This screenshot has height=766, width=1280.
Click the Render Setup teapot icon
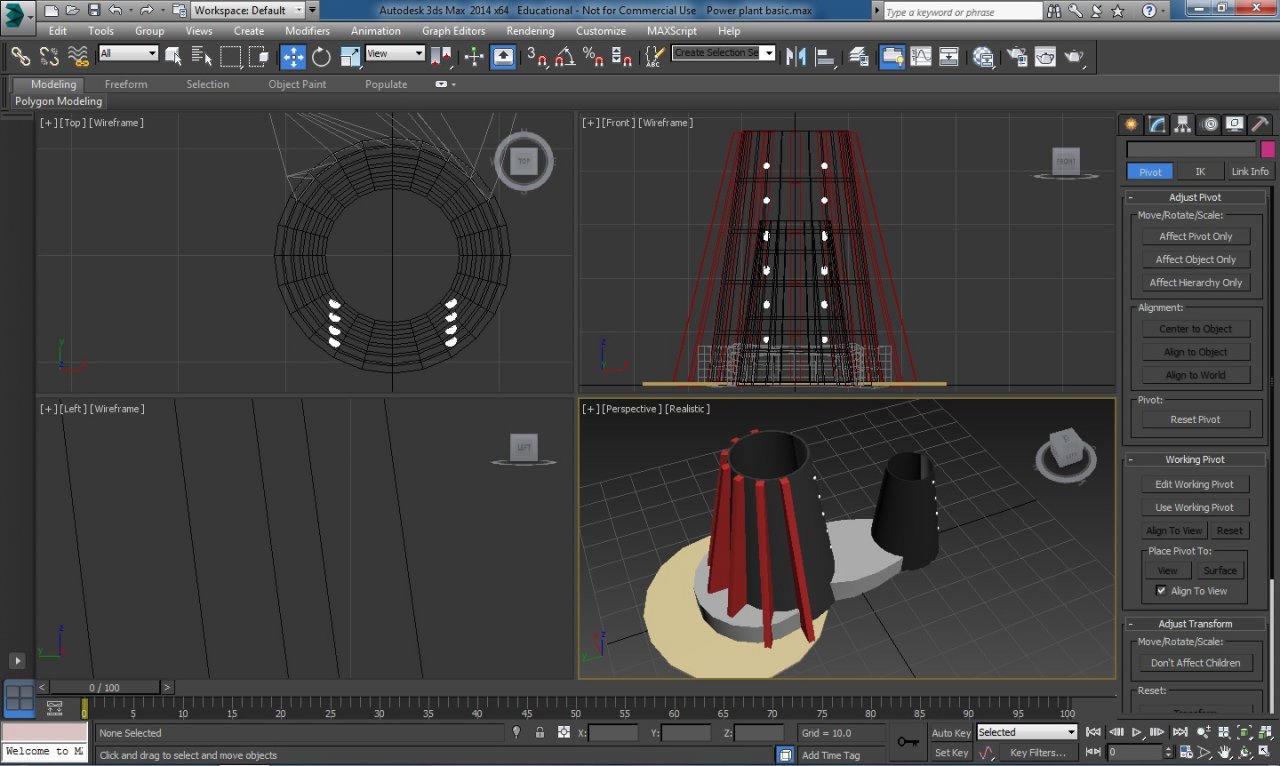[x=1017, y=57]
